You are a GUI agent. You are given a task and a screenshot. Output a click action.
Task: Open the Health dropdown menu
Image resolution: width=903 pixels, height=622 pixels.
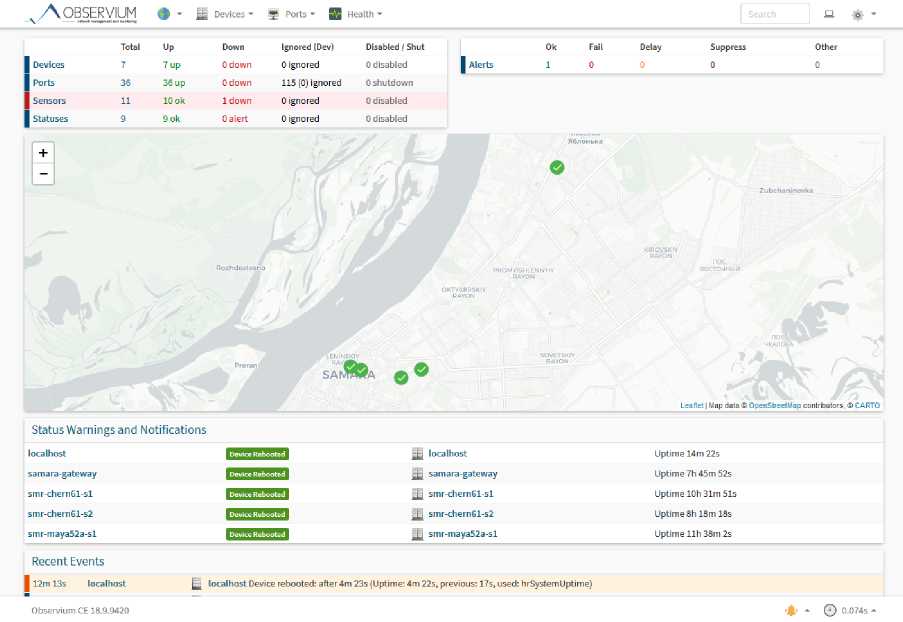pos(355,14)
